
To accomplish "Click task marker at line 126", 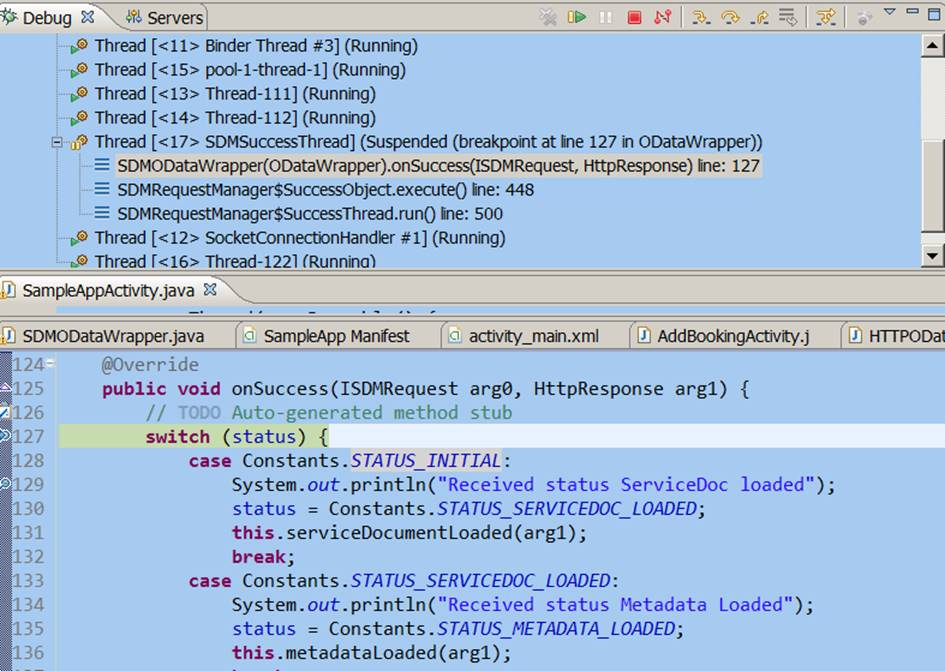I will pos(5,412).
